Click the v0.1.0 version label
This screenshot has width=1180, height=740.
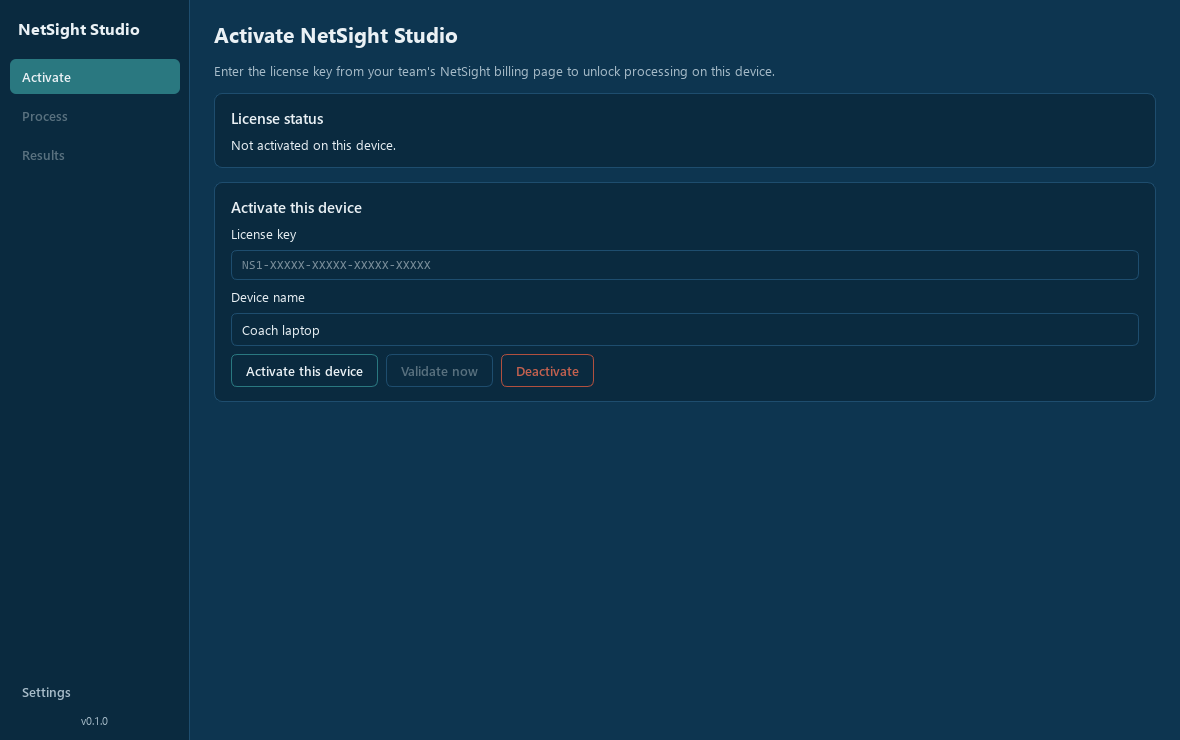pyautogui.click(x=94, y=721)
